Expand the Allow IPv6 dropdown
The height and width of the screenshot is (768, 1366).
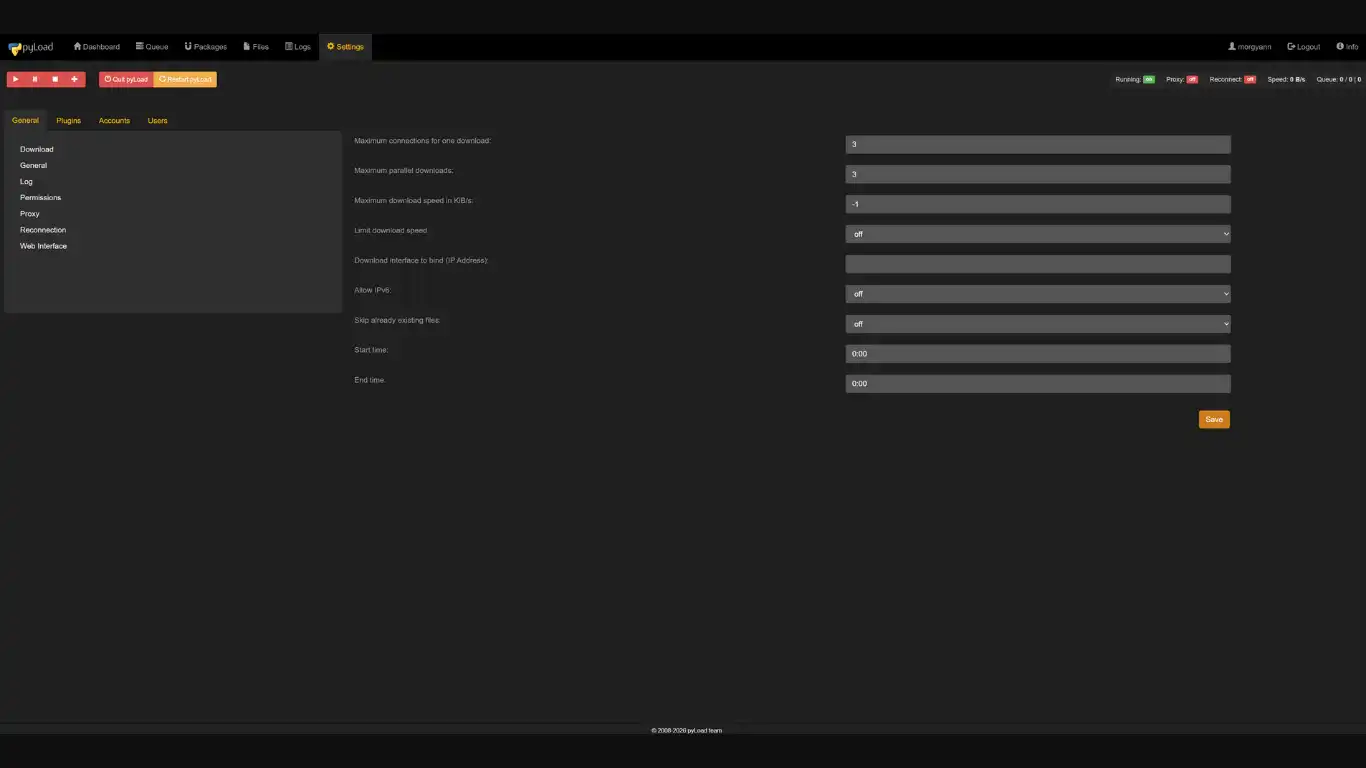1037,294
